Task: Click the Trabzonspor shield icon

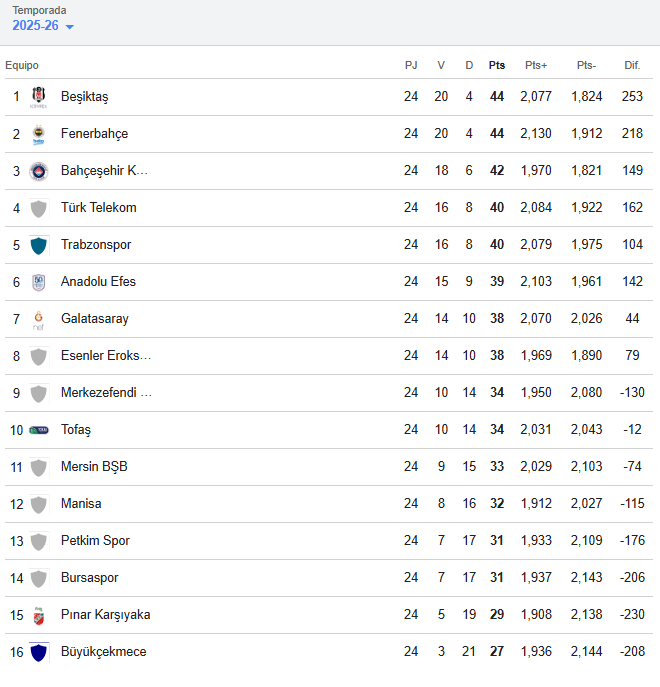Action: click(x=39, y=245)
